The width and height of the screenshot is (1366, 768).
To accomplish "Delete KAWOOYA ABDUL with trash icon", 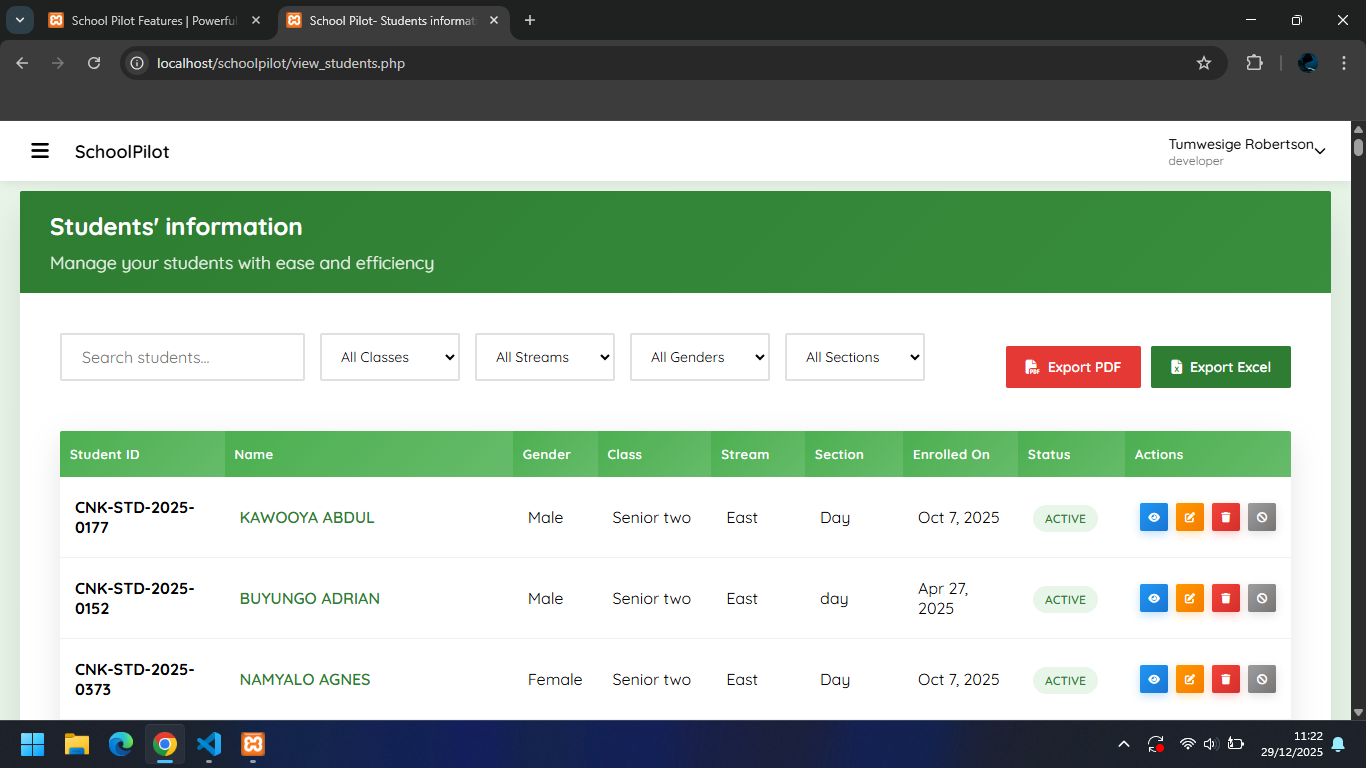I will tap(1225, 517).
